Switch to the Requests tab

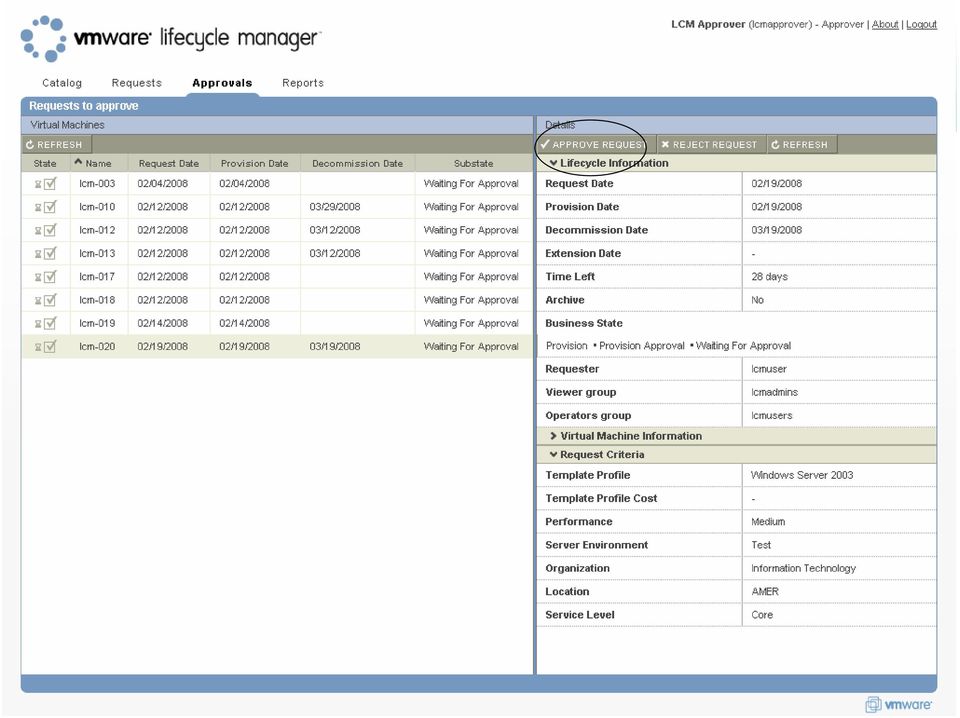(137, 83)
